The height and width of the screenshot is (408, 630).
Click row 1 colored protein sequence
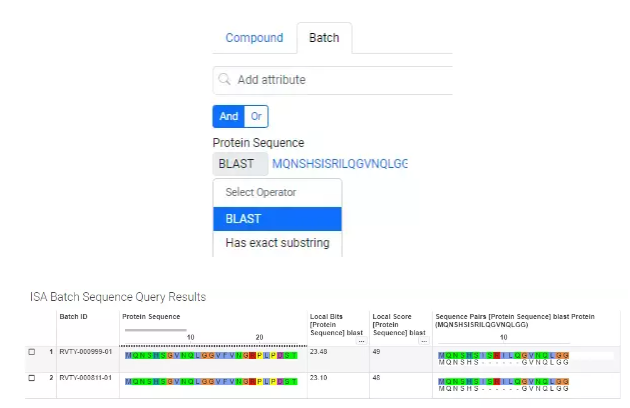(x=211, y=354)
